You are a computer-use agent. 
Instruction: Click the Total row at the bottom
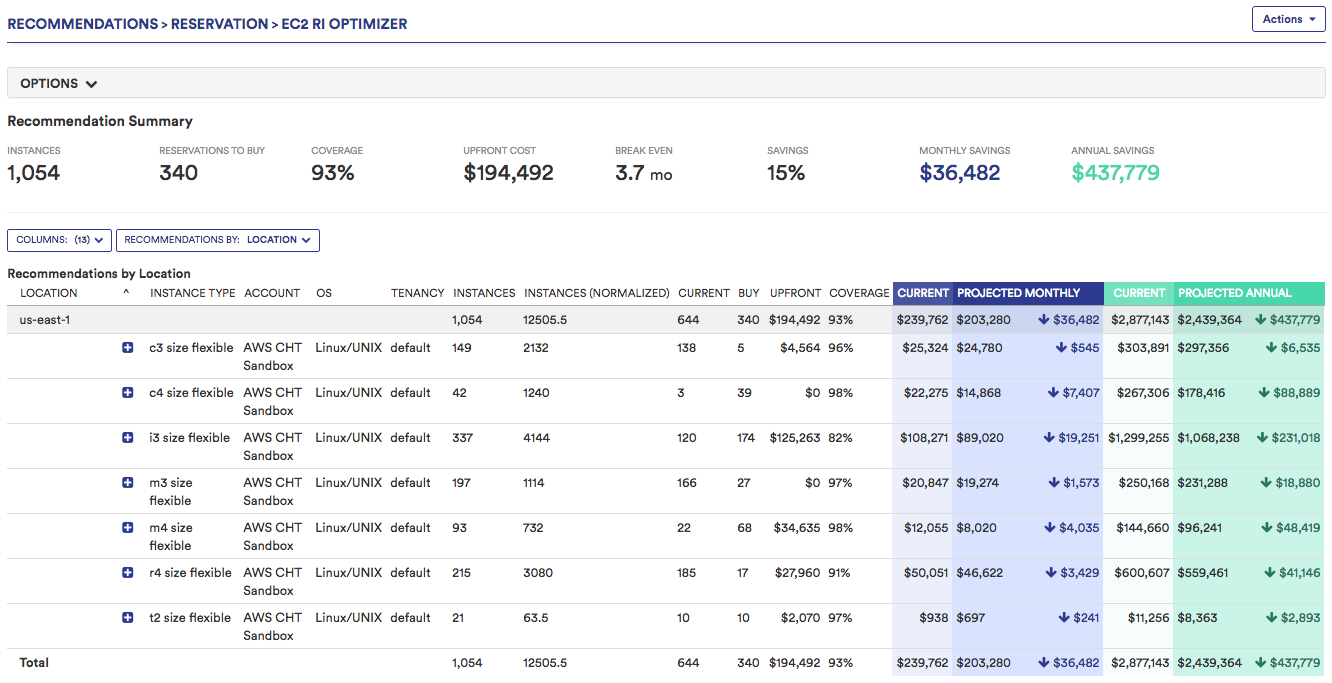34,662
